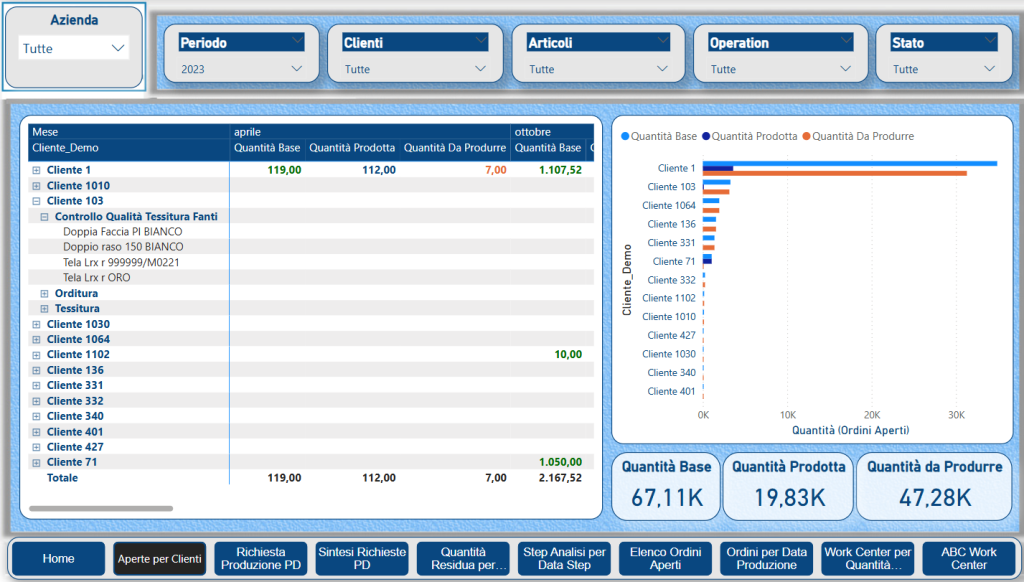Image resolution: width=1024 pixels, height=582 pixels.
Task: Collapse Controllo Qualità Tessitura Fanti group
Action: point(44,216)
